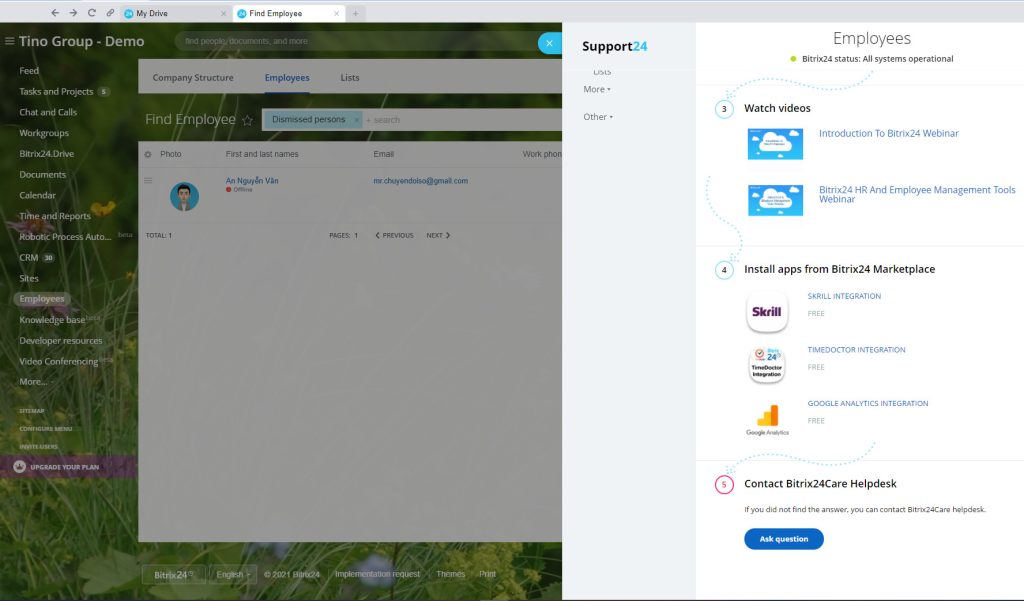Viewport: 1024px width, 601px height.
Task: Open Tasks and Projects in sidebar
Action: point(56,91)
